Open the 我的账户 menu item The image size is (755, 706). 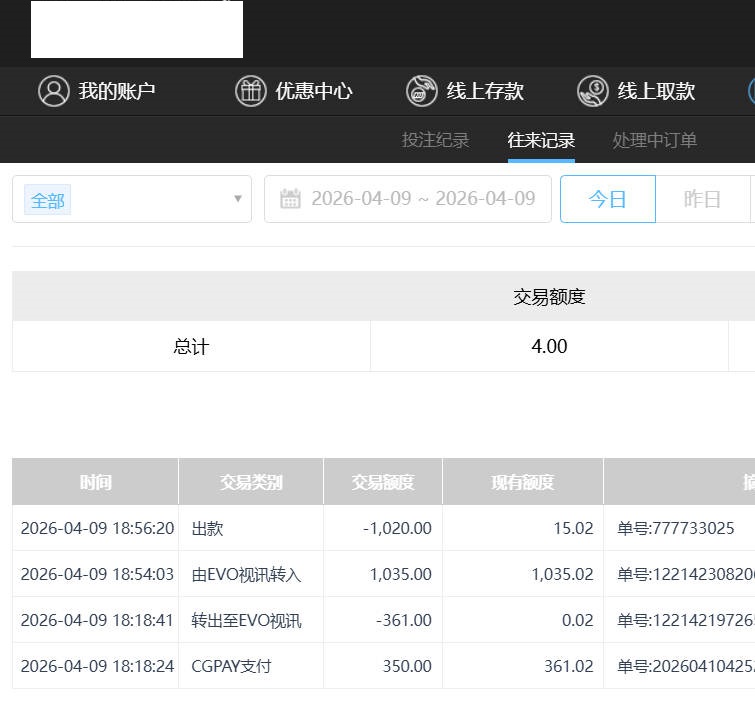coord(117,91)
